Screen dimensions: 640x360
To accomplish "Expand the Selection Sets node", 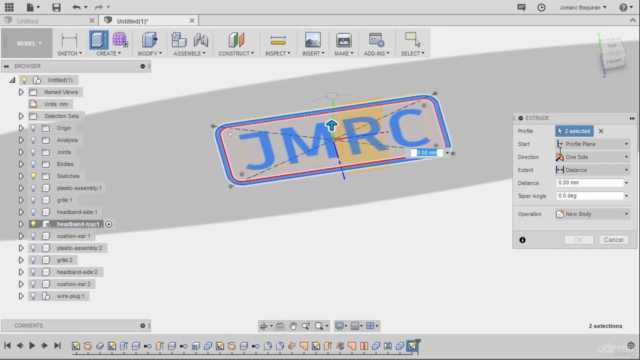I will [x=21, y=116].
